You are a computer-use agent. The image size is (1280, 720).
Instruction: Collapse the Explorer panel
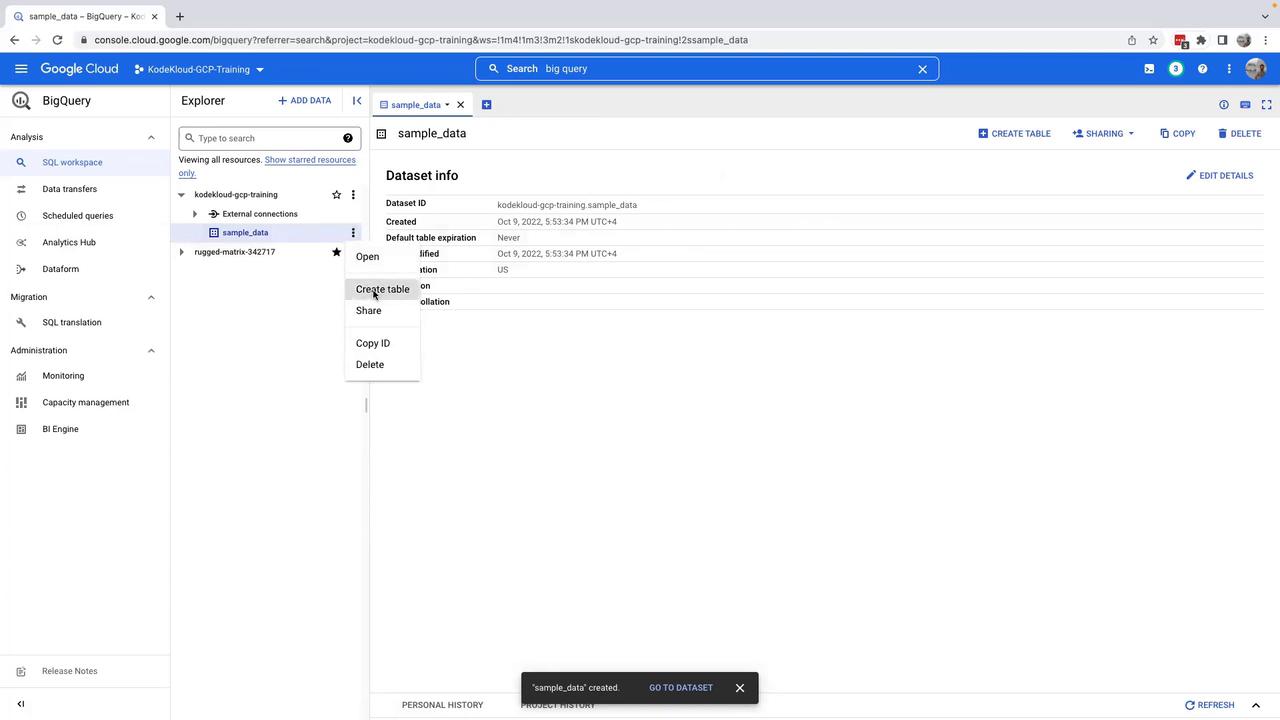[357, 101]
